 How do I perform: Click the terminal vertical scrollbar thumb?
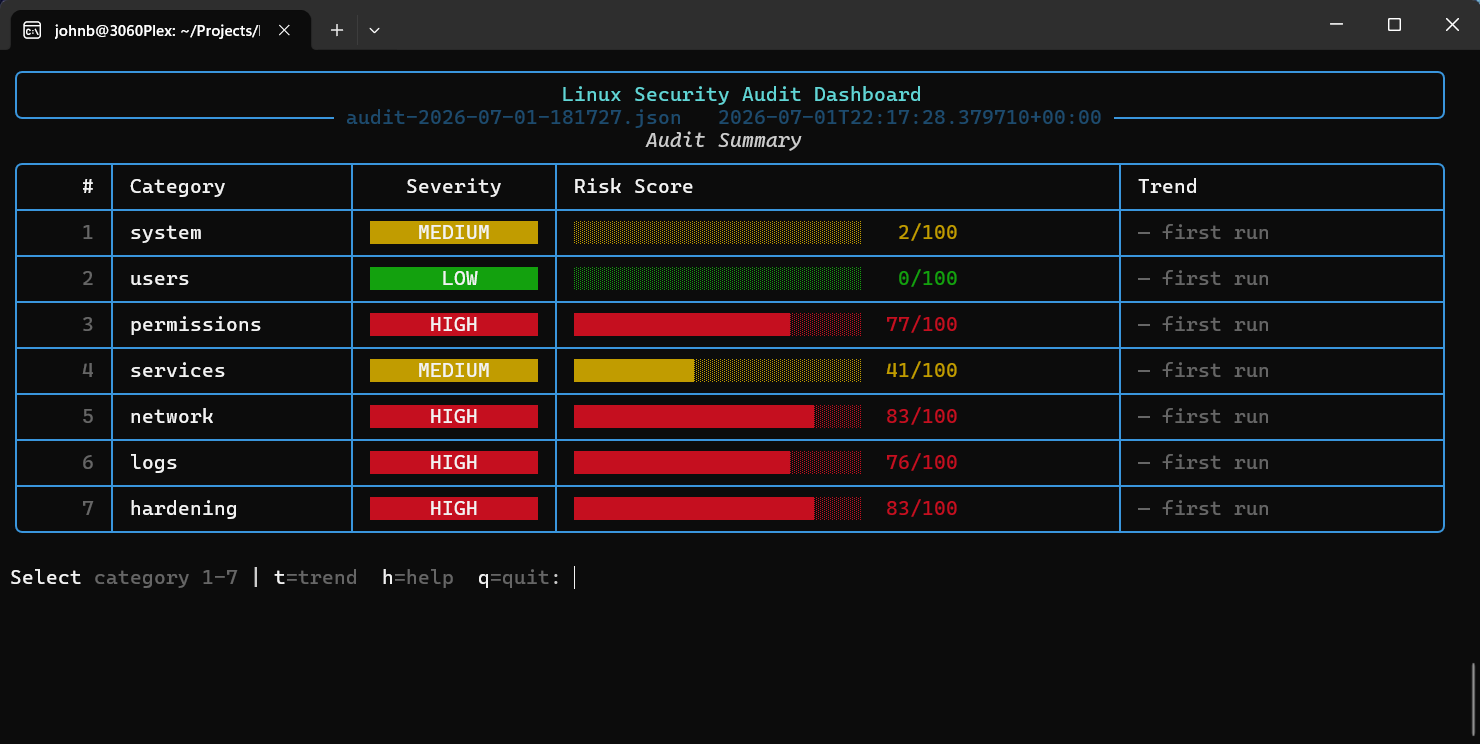pyautogui.click(x=1474, y=700)
